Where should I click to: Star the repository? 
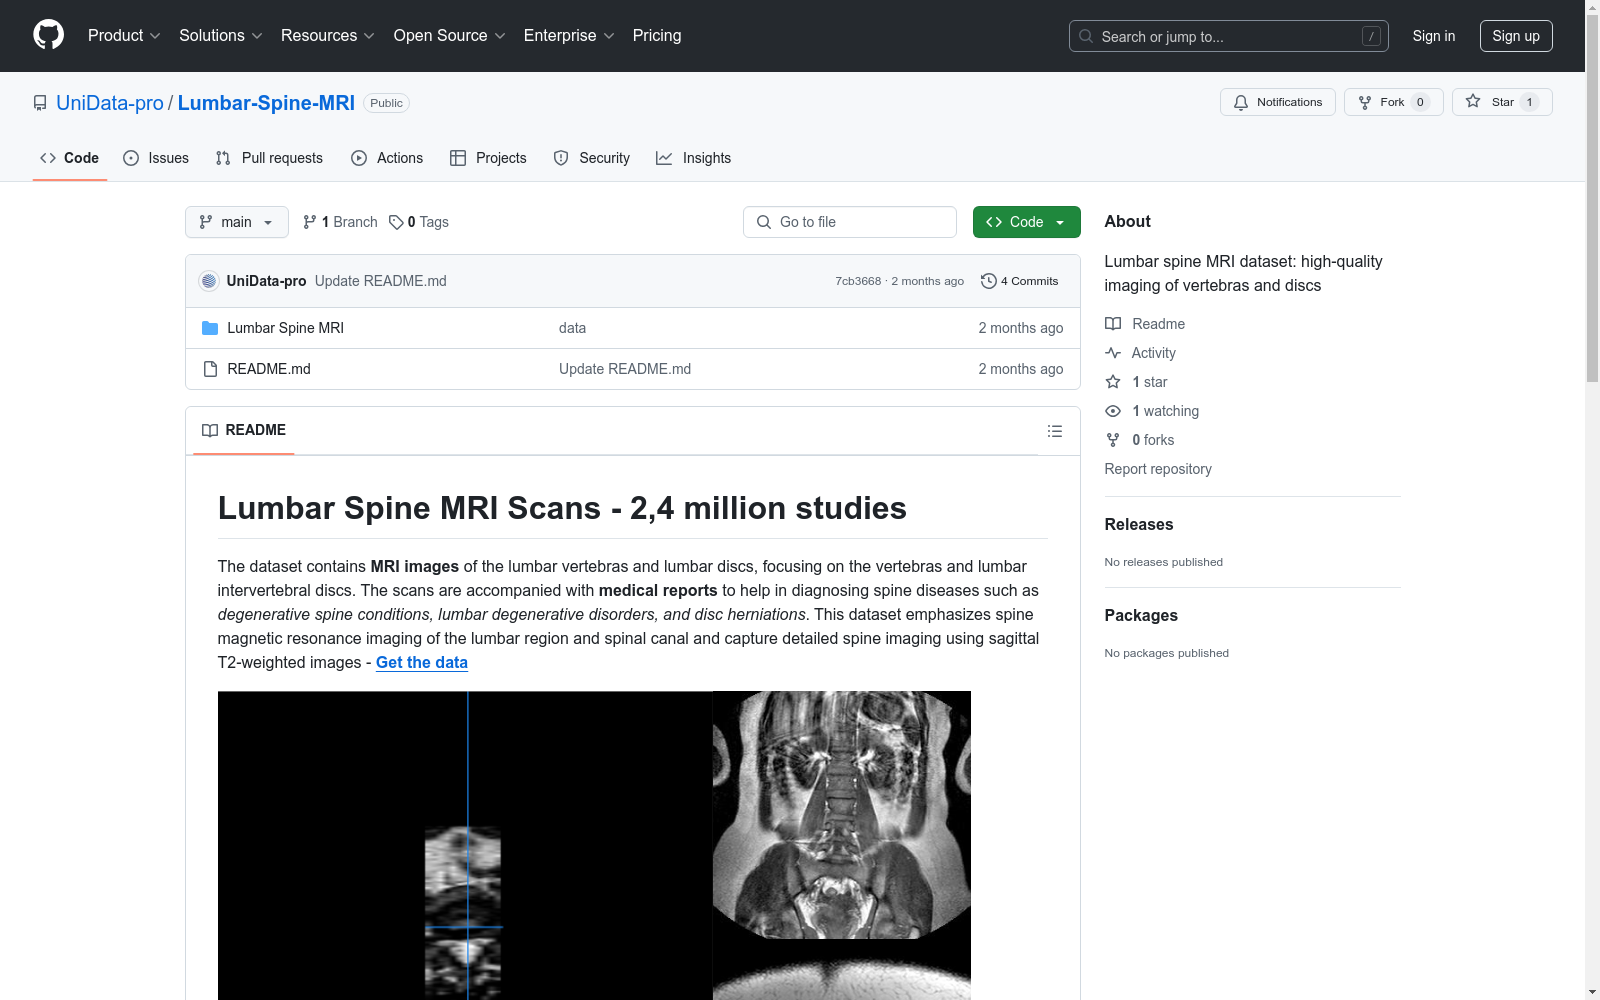(x=1502, y=102)
